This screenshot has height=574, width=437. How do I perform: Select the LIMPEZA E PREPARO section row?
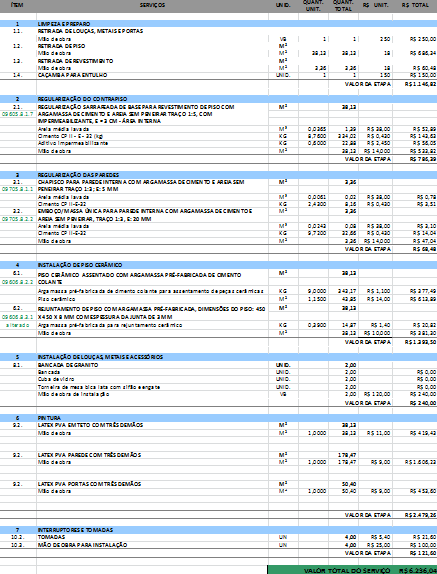tap(218, 24)
